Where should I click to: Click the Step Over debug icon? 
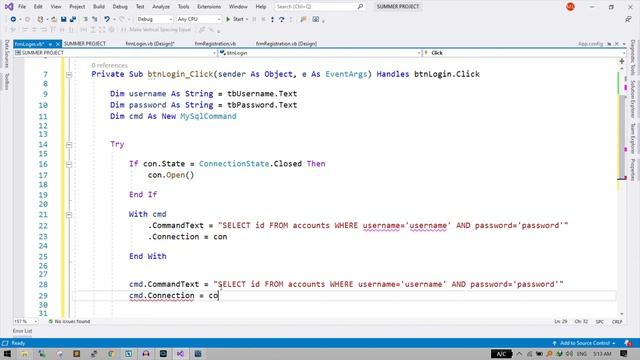pos(282,19)
